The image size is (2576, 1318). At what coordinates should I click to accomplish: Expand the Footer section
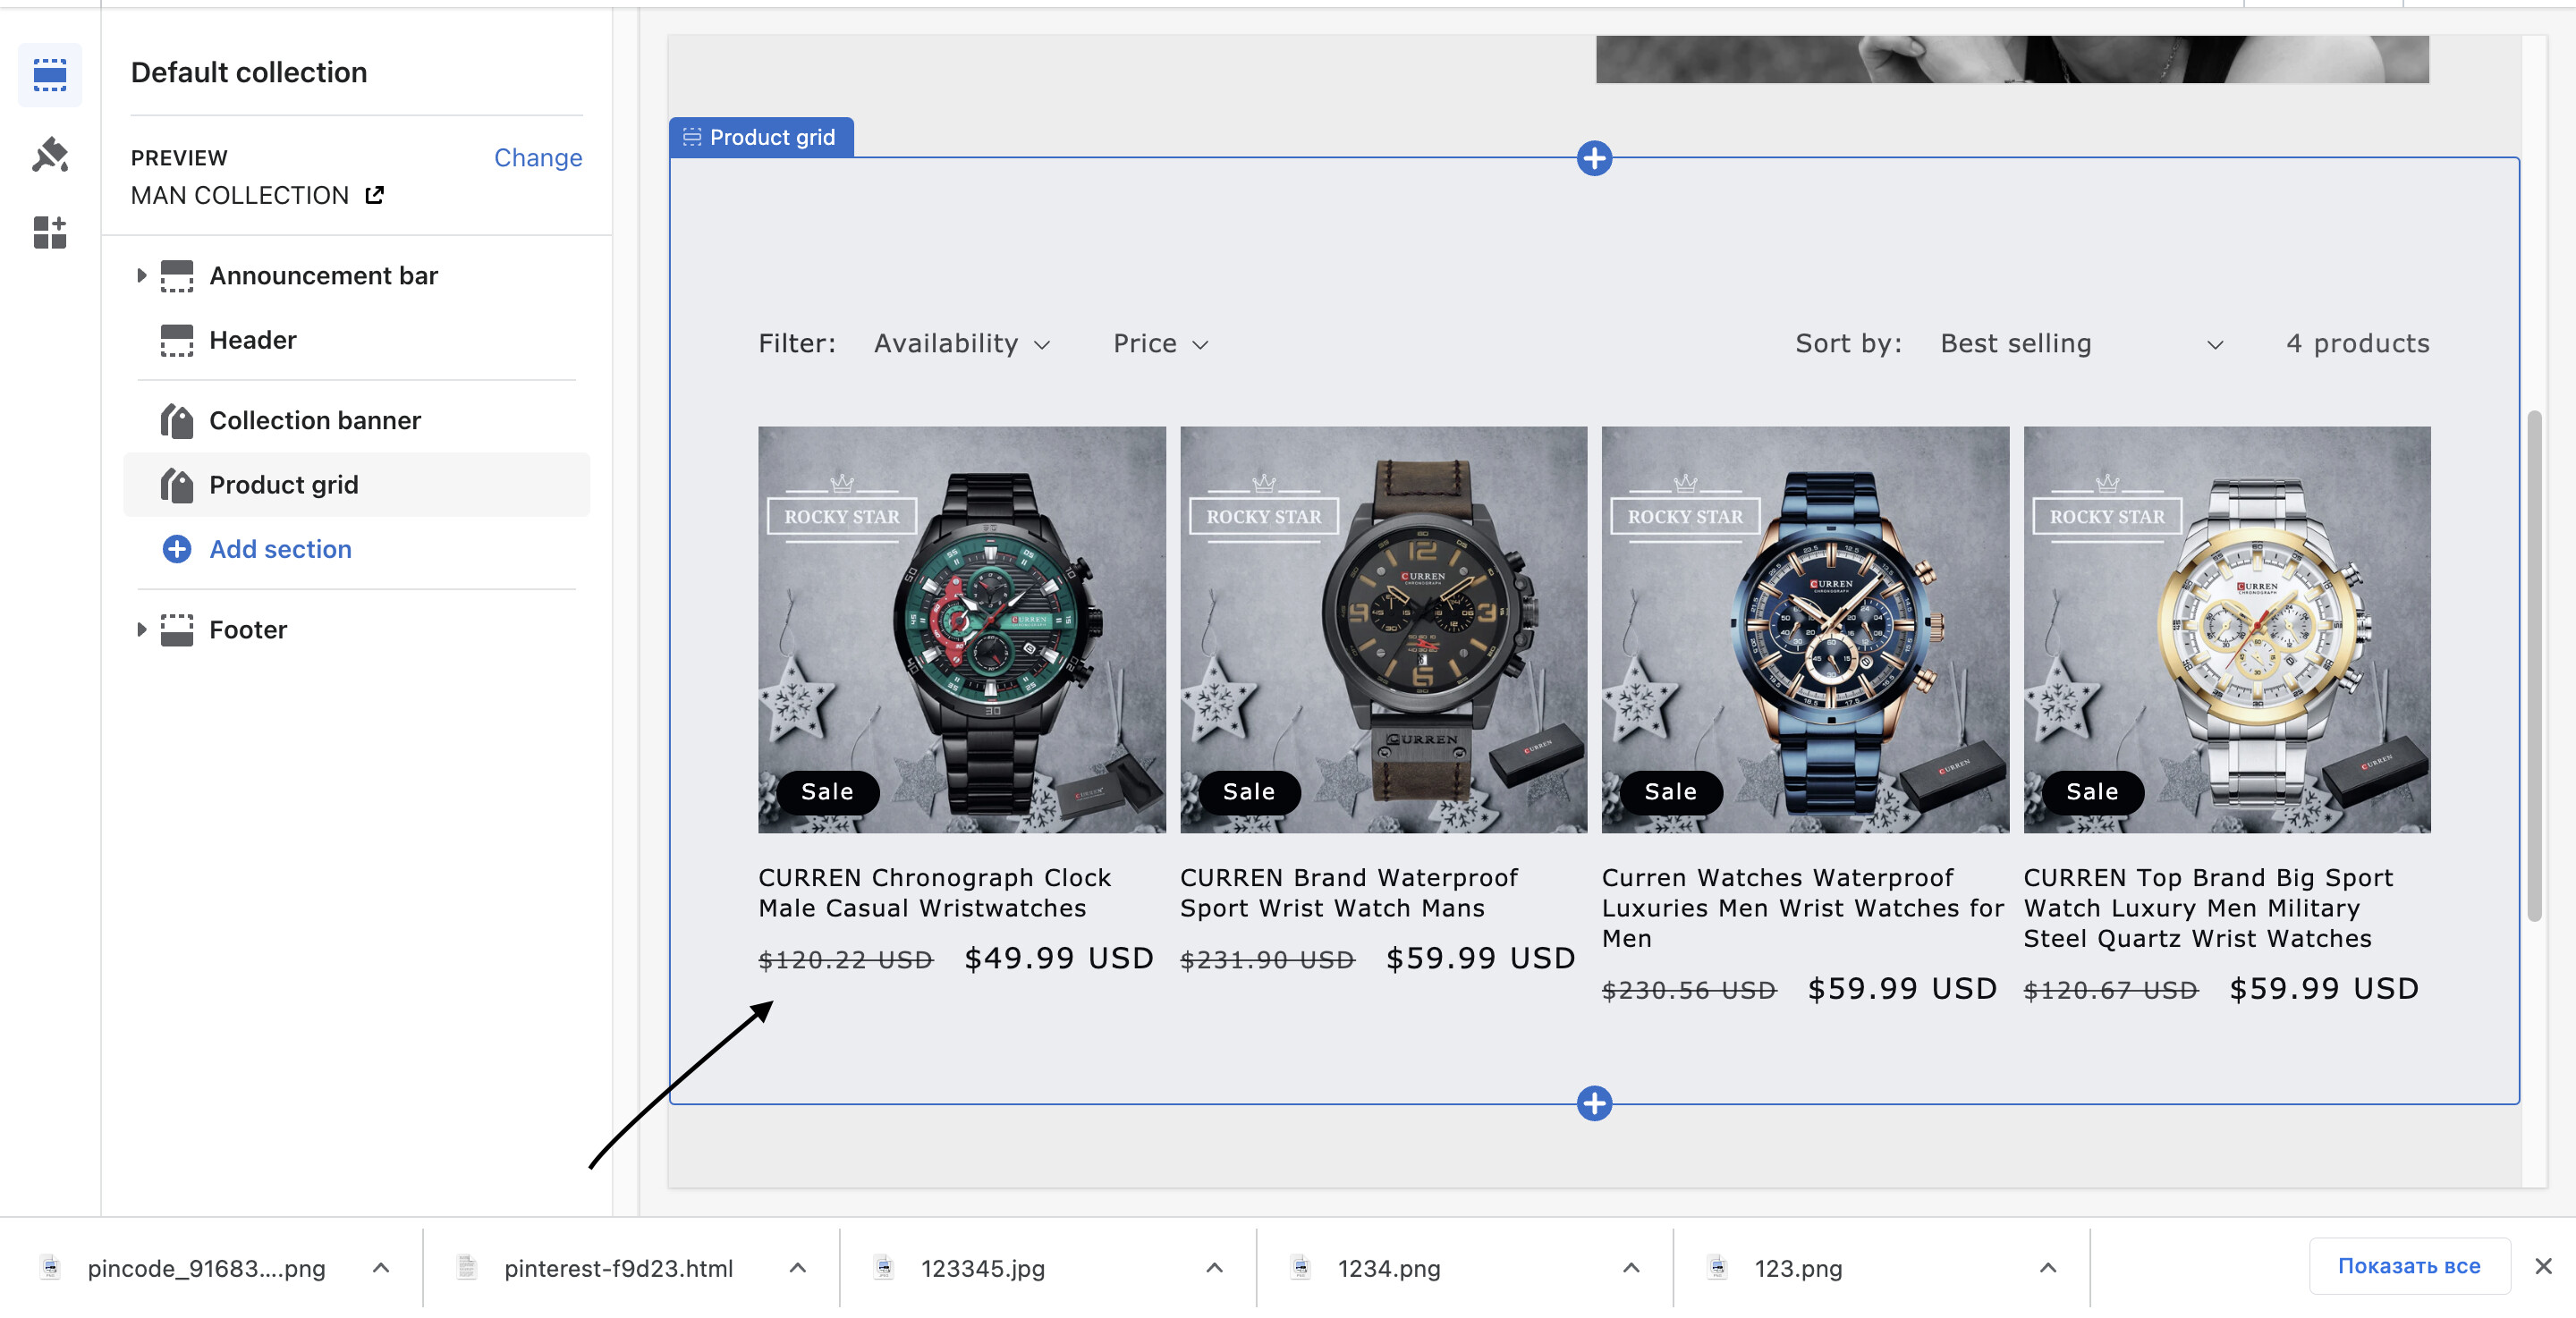tap(141, 629)
